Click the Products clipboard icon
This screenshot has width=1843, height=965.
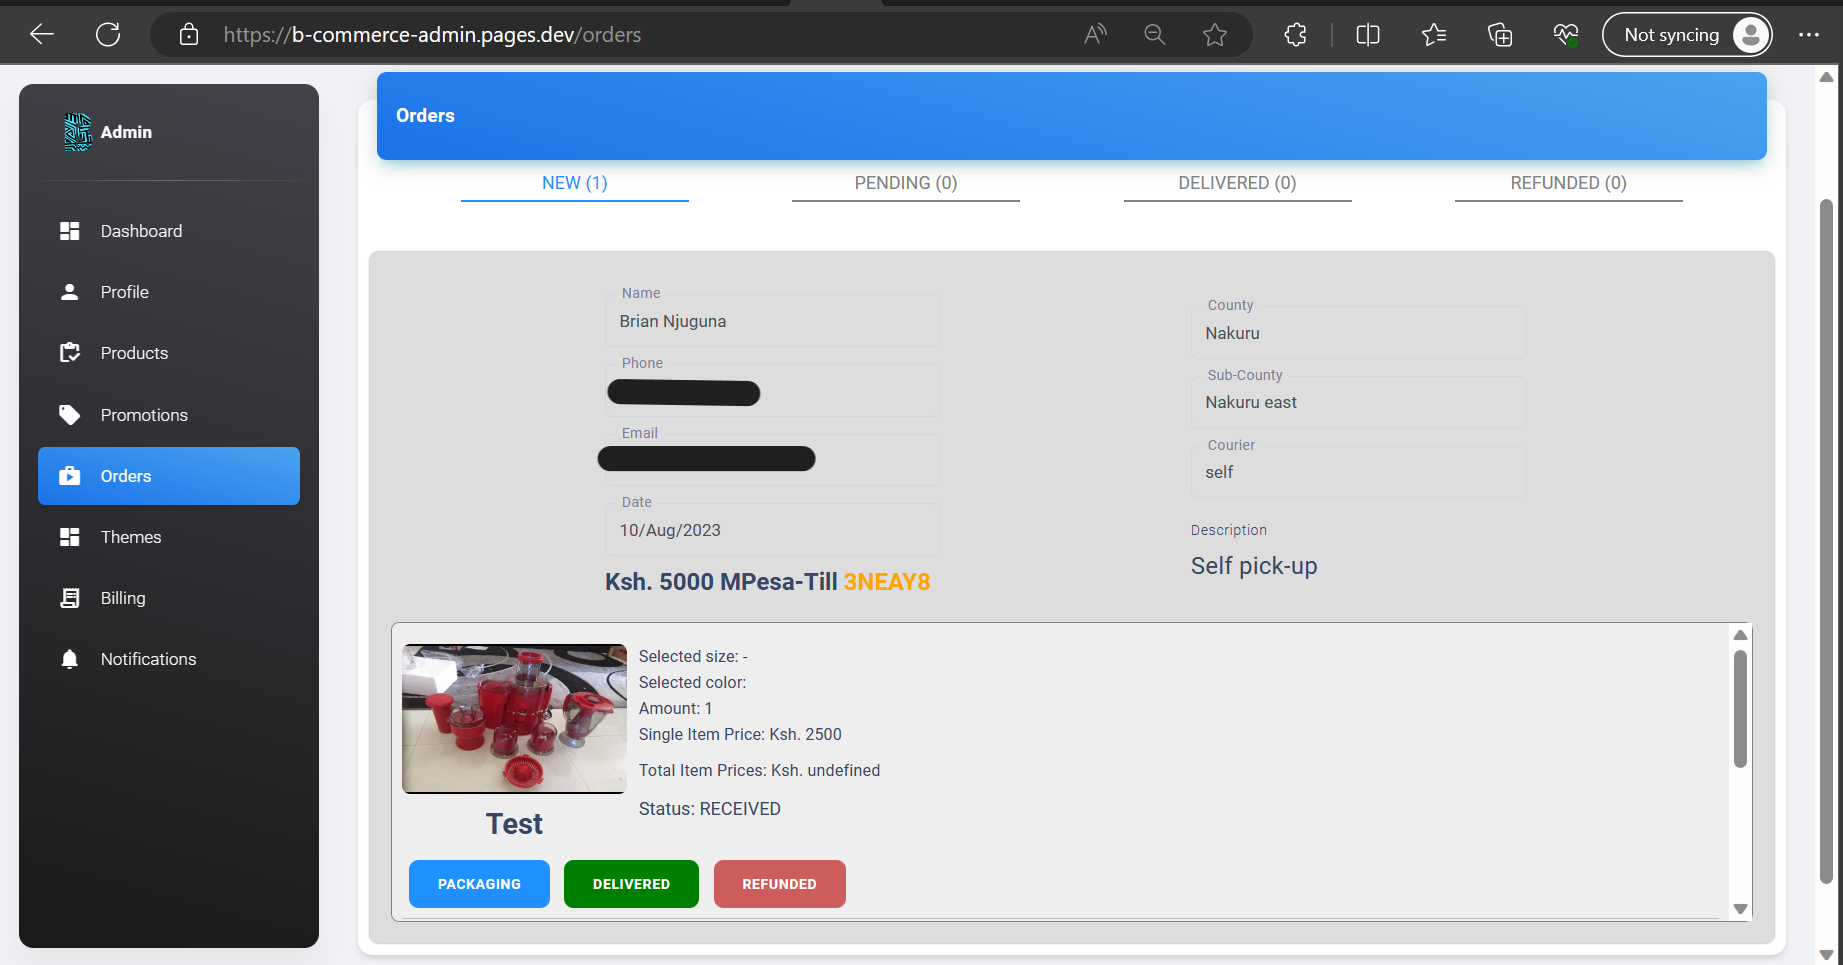pyautogui.click(x=70, y=353)
